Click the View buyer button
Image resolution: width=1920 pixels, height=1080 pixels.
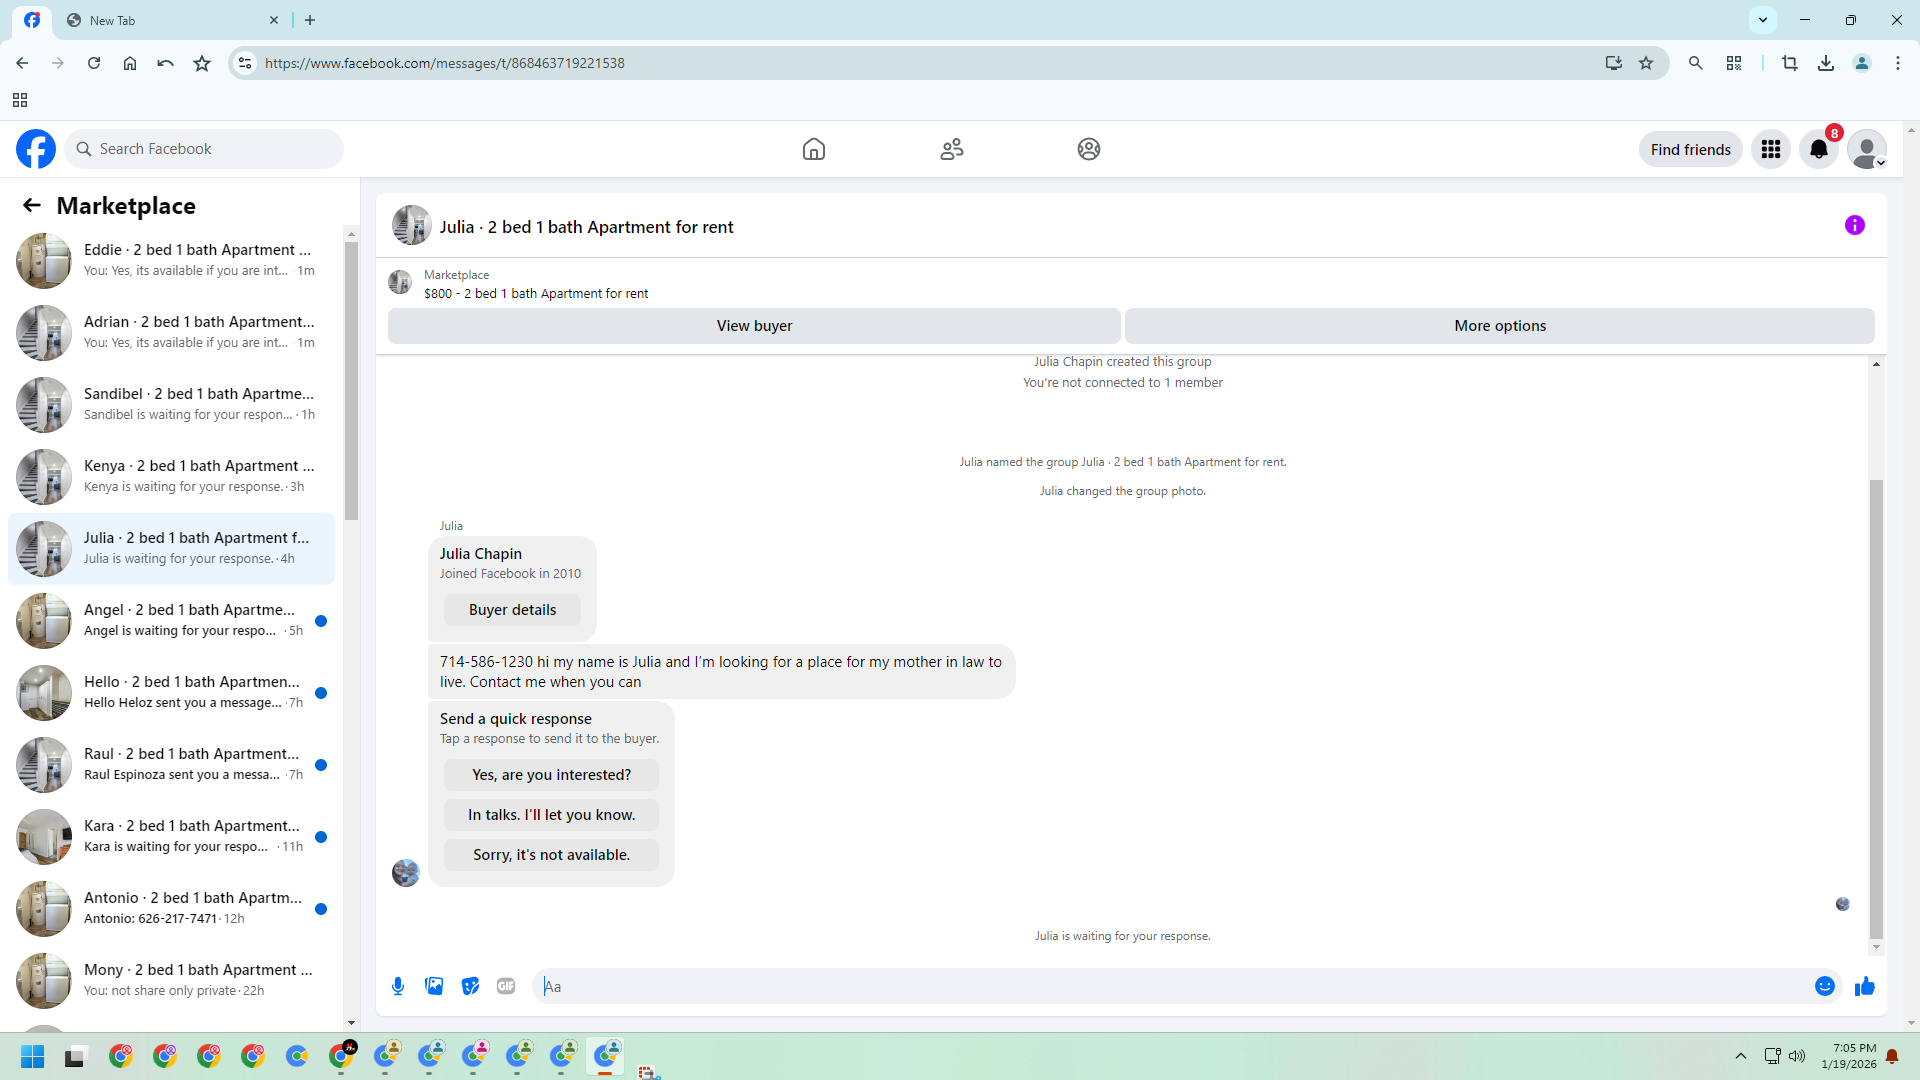(754, 326)
